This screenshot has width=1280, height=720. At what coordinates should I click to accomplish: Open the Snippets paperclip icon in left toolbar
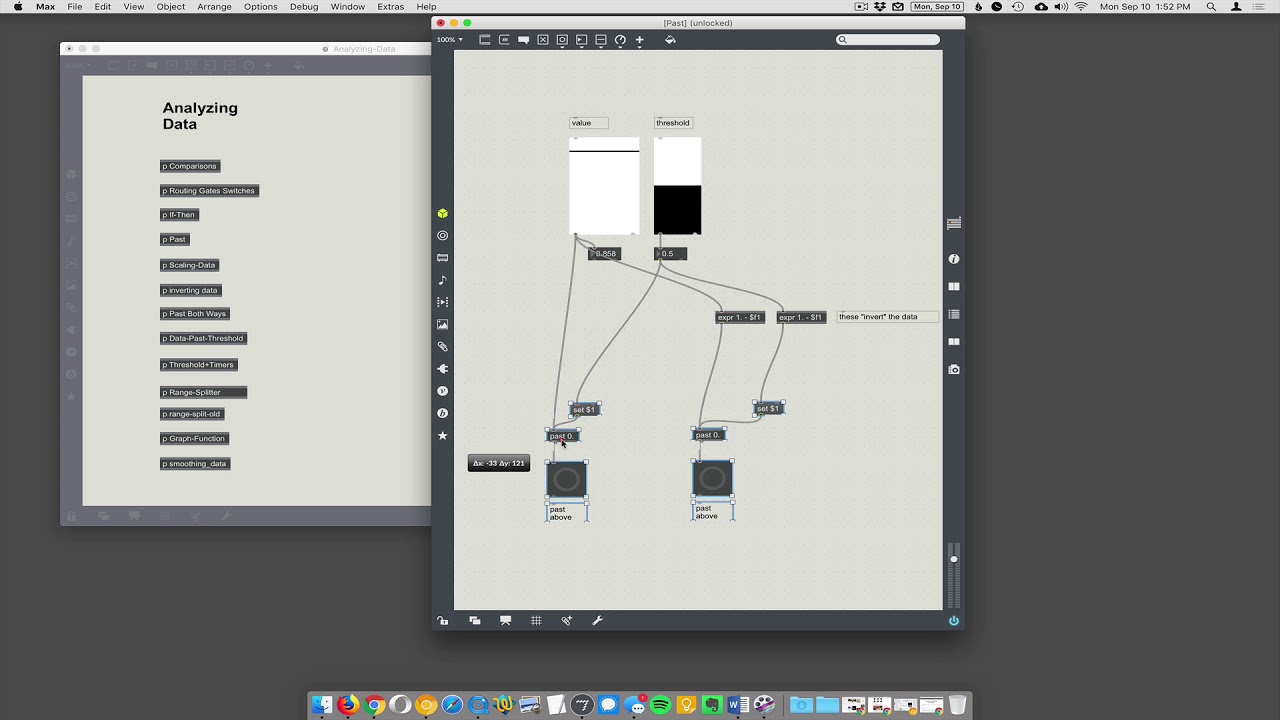point(443,347)
